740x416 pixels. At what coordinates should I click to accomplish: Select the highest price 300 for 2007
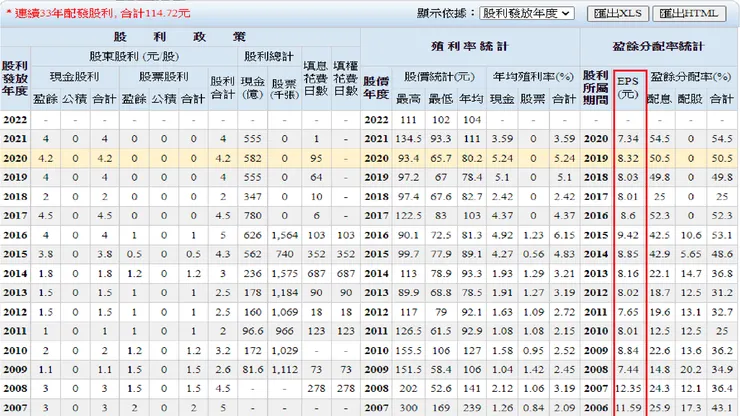[408, 408]
